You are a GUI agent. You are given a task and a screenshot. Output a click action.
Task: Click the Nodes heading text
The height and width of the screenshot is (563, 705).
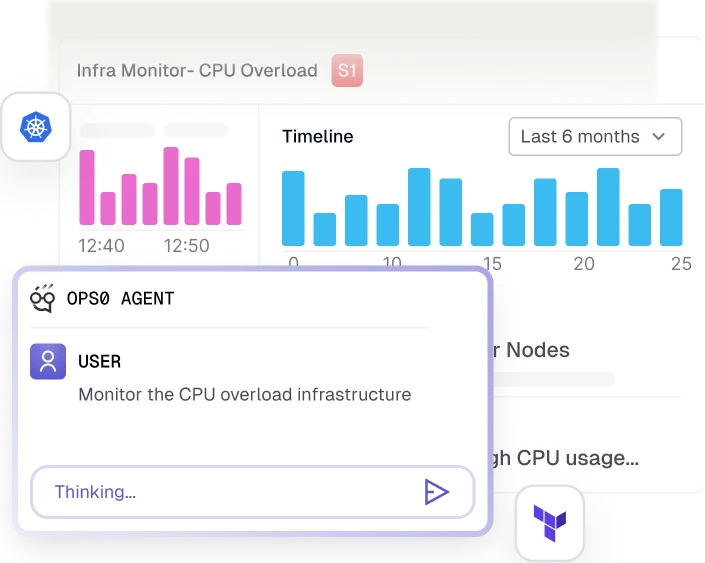tap(537, 350)
